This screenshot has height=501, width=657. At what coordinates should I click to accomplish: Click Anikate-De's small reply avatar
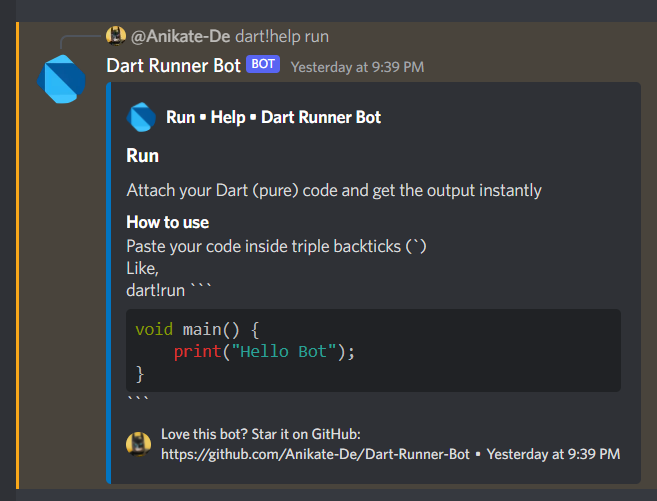click(116, 36)
